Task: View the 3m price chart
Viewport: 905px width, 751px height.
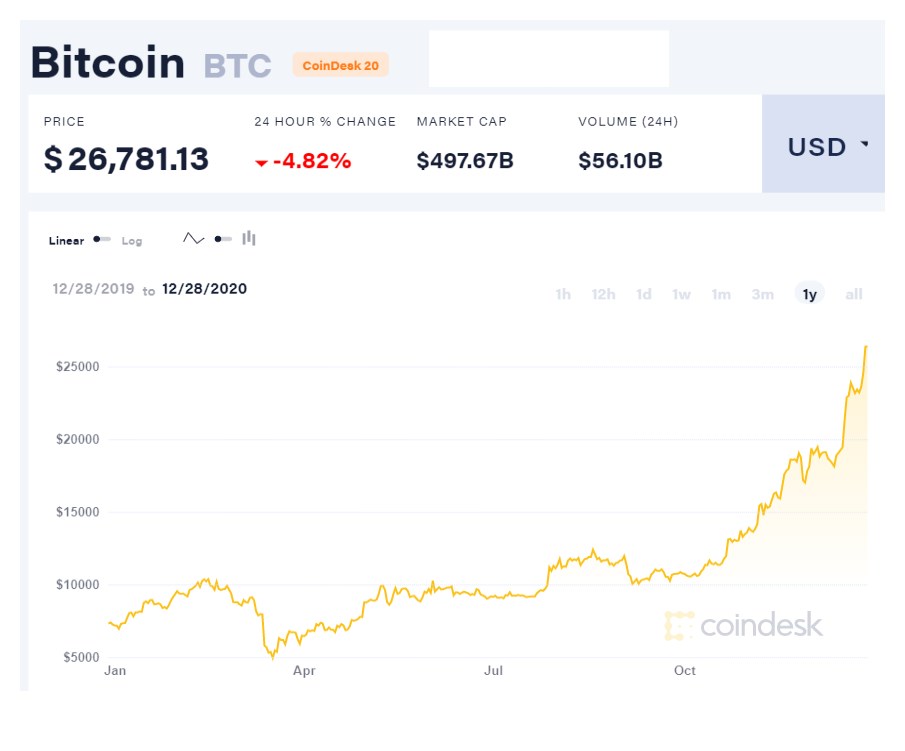Action: coord(762,294)
